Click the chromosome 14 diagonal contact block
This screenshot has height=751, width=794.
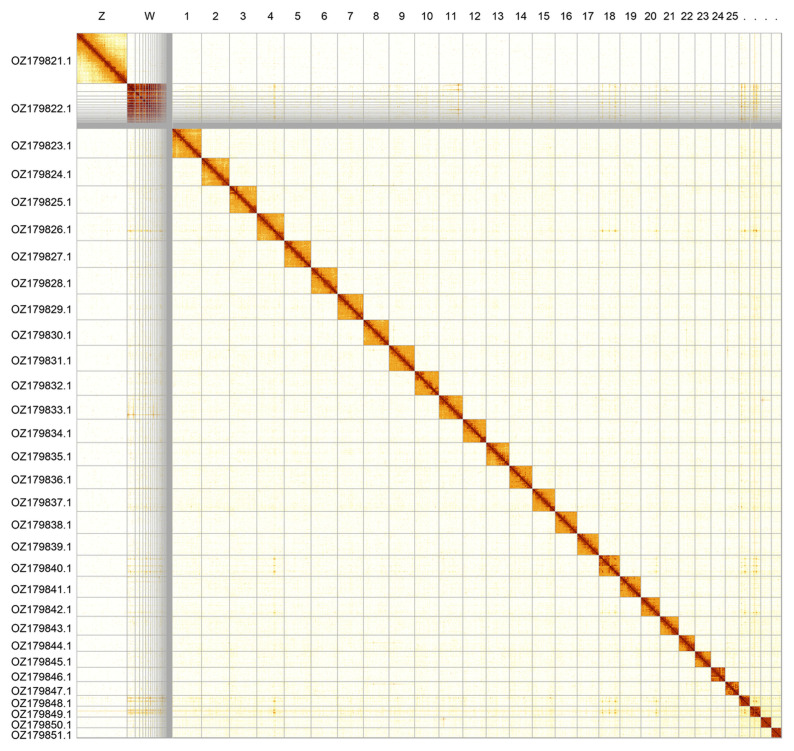pyautogui.click(x=521, y=478)
